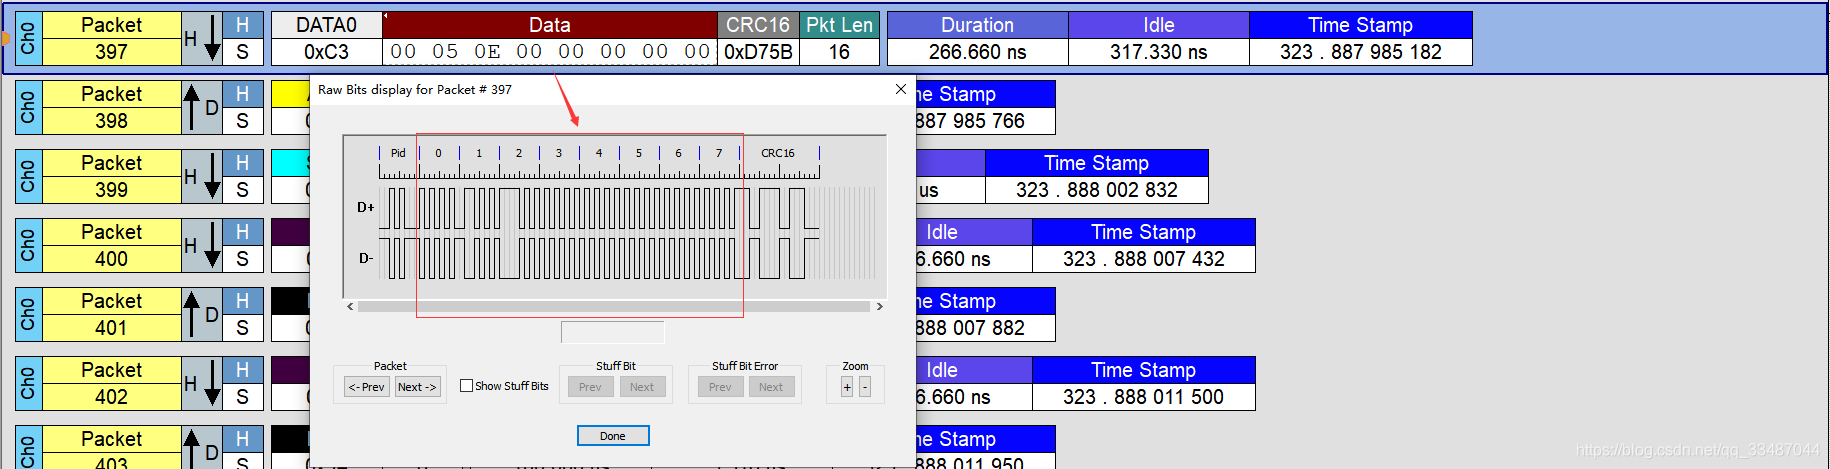Zoom out with the minus button
Image resolution: width=1830 pixels, height=469 pixels.
[865, 387]
